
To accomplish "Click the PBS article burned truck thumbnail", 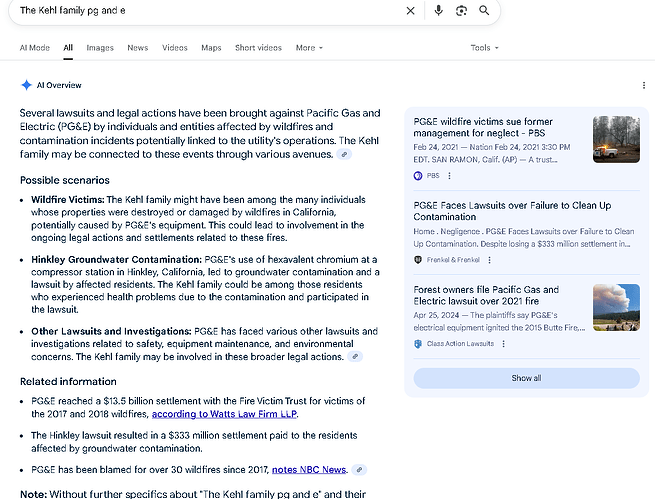I will click(x=616, y=139).
